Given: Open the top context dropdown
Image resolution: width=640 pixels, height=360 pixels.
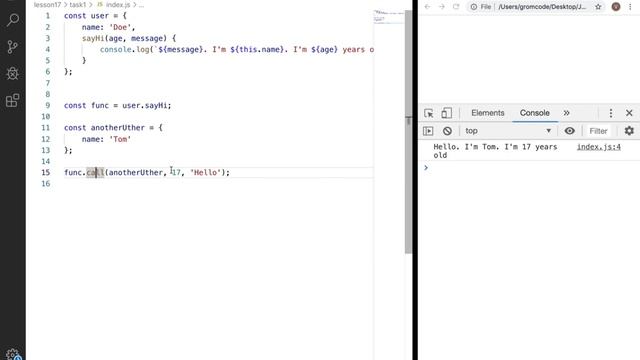Looking at the screenshot, I should [508, 131].
